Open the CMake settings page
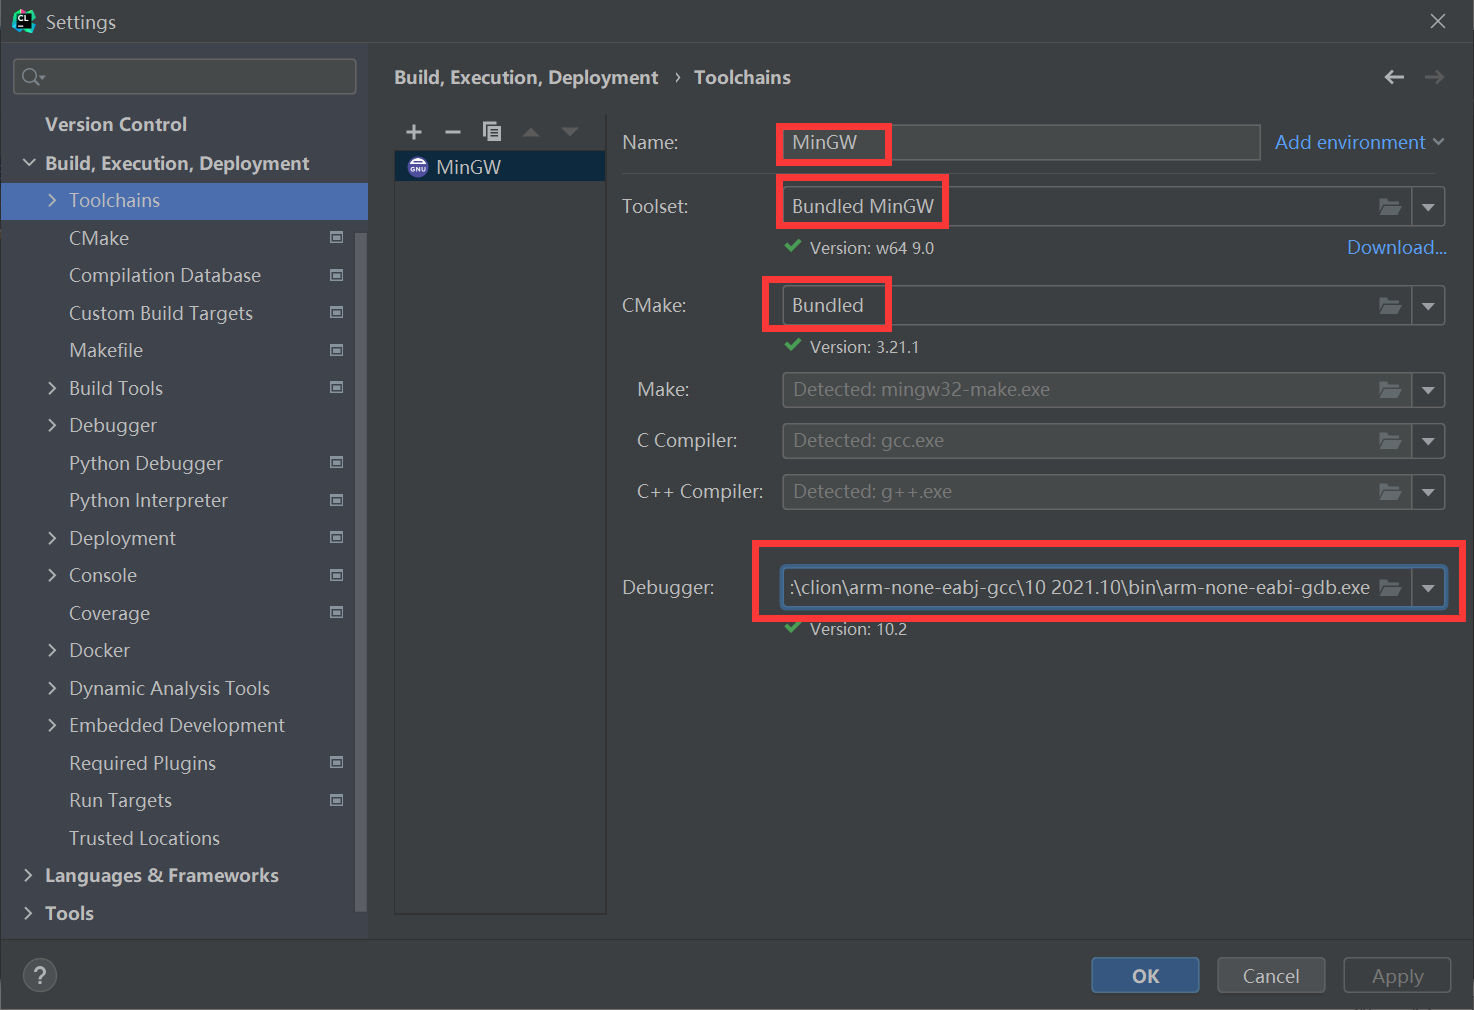The width and height of the screenshot is (1474, 1010). pos(99,238)
